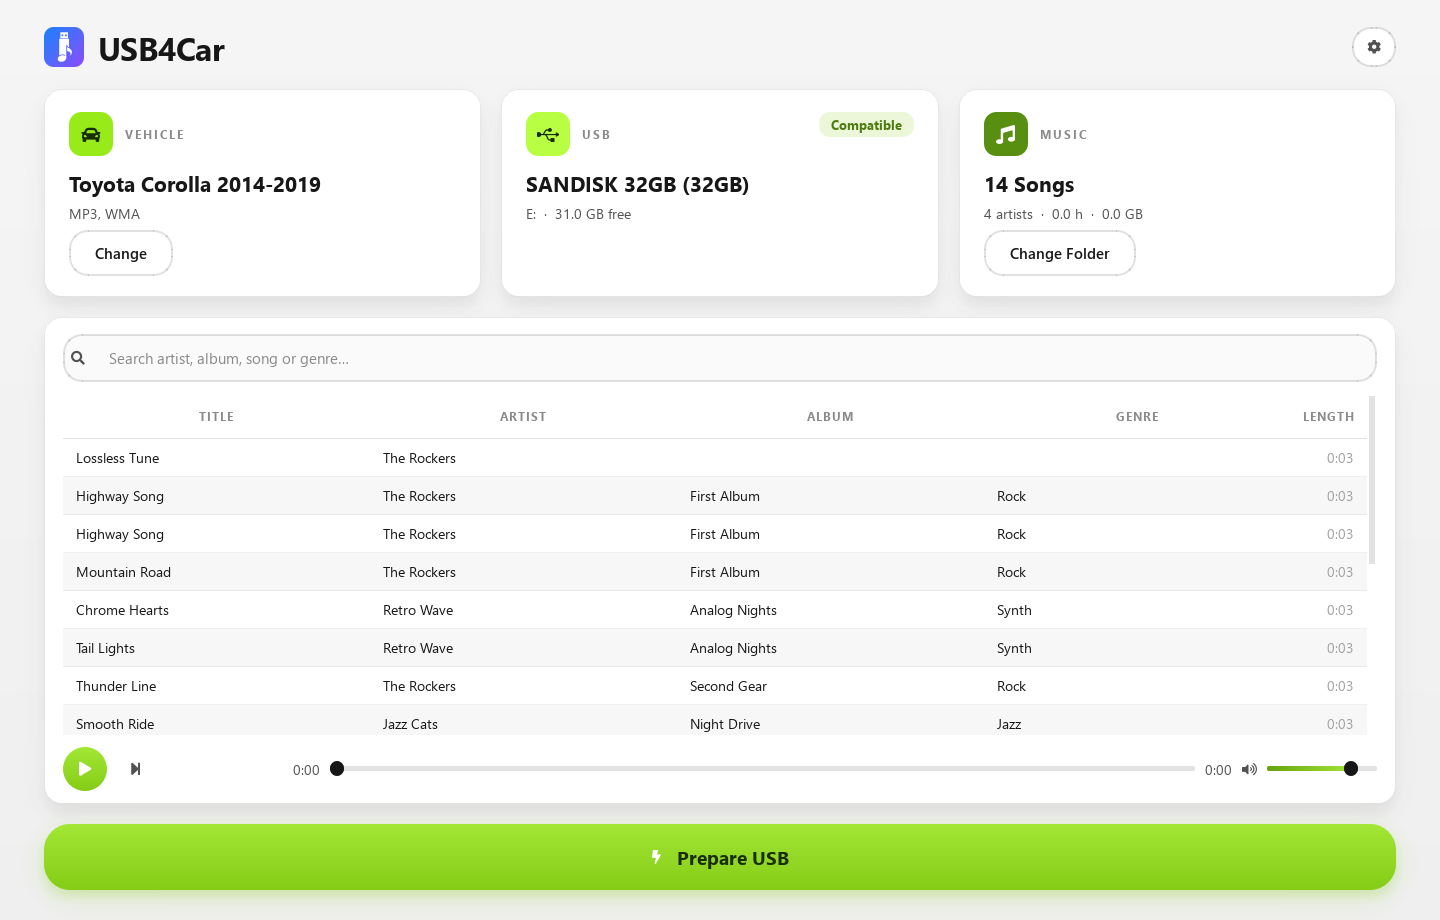Click the song list vertical scrollbar

click(x=1372, y=480)
